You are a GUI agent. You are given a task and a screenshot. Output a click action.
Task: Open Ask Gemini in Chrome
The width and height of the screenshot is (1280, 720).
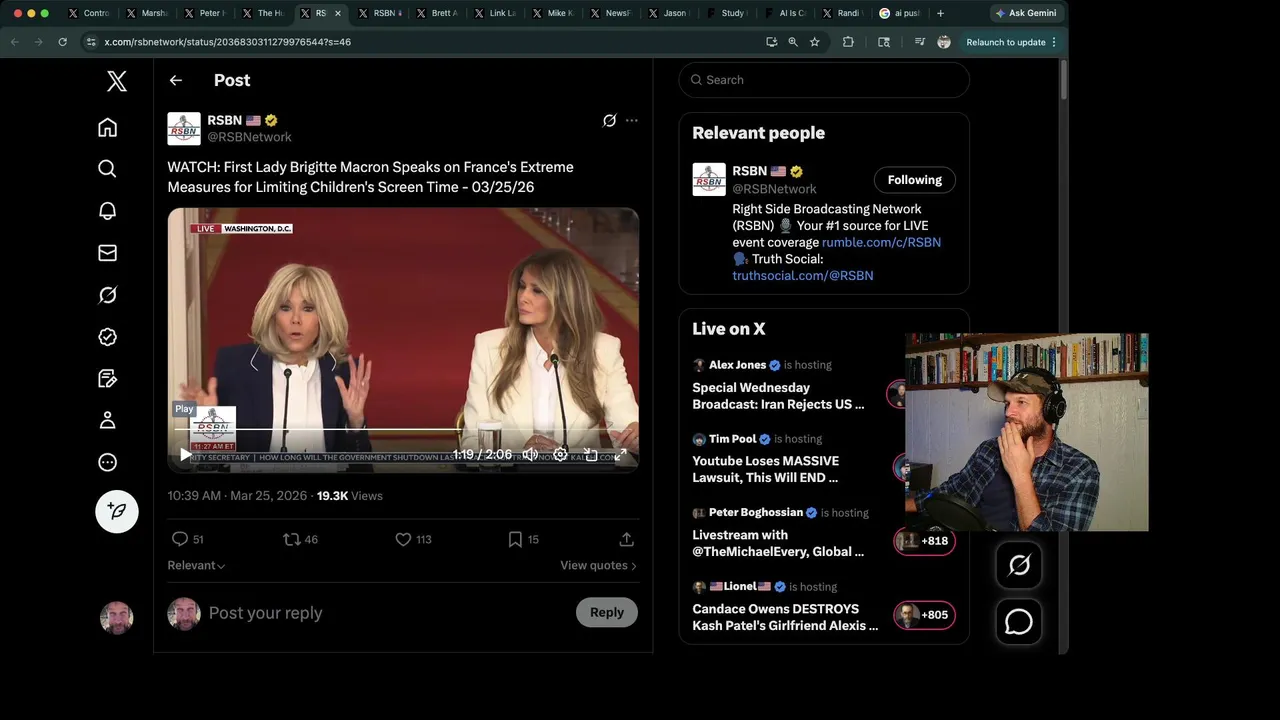tap(1028, 13)
